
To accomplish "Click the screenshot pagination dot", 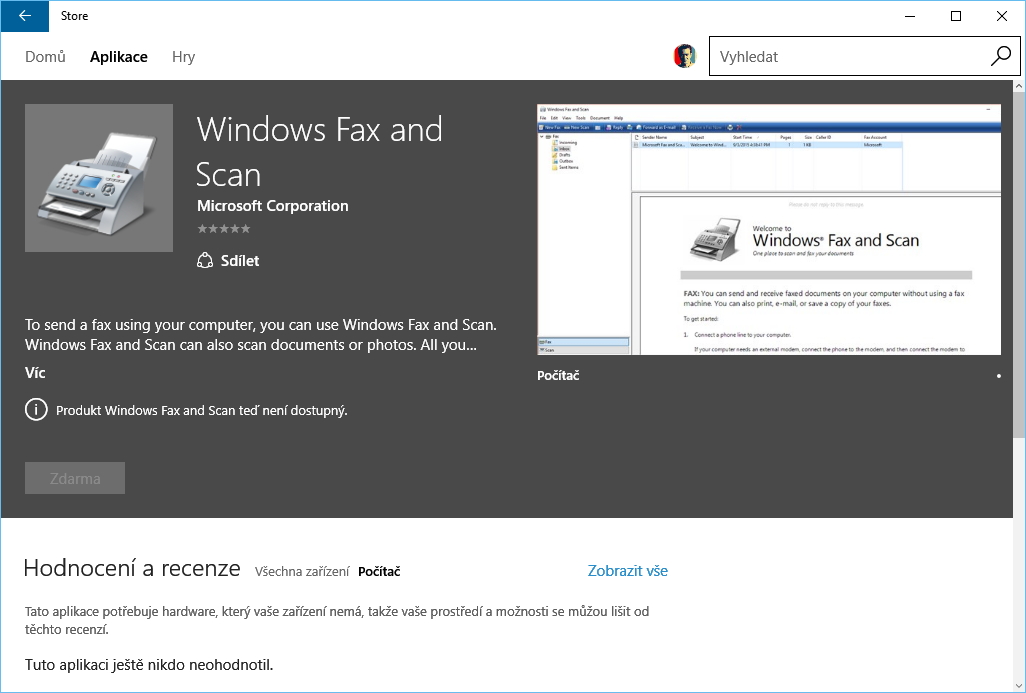I will pos(999,376).
